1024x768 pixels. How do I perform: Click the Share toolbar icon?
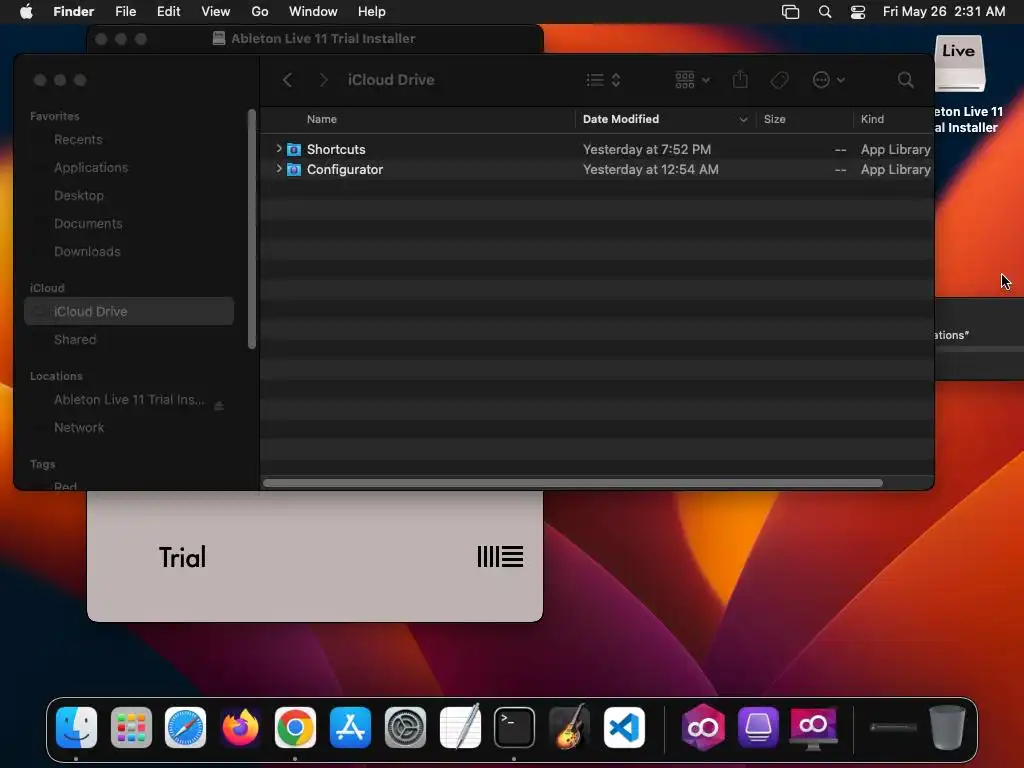[740, 80]
